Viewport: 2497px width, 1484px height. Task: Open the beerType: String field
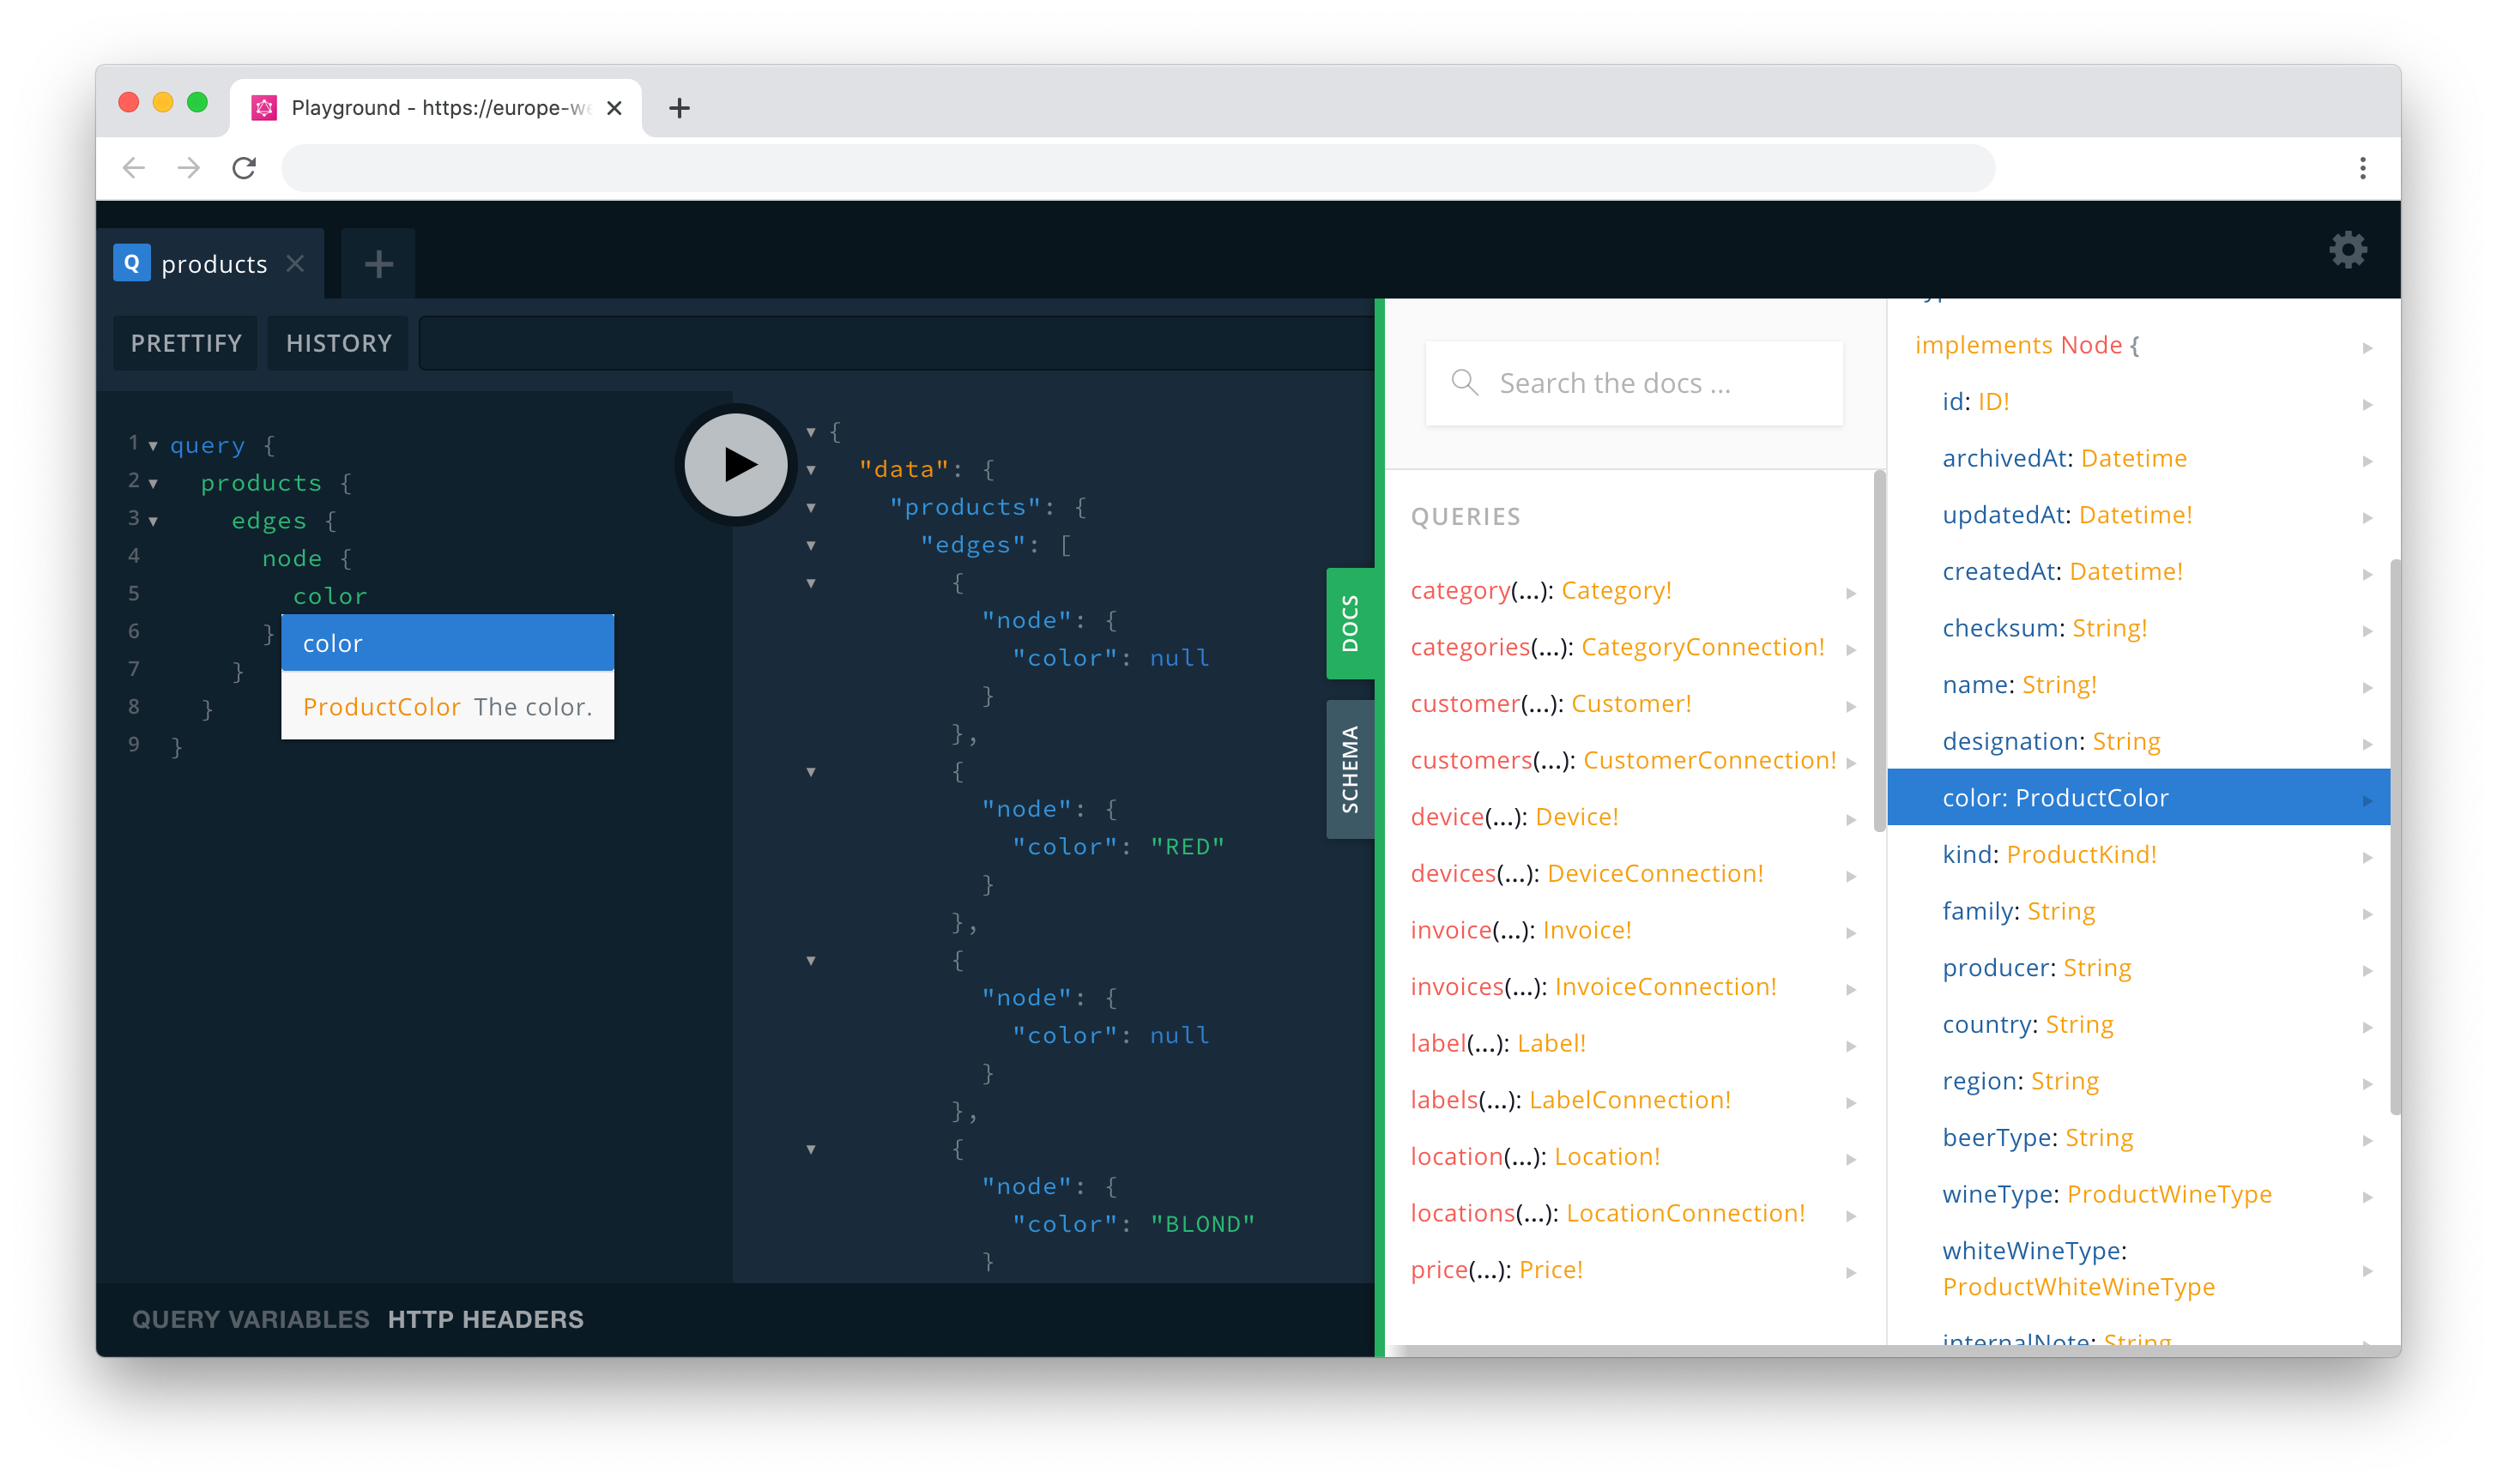pyautogui.click(x=2138, y=1138)
